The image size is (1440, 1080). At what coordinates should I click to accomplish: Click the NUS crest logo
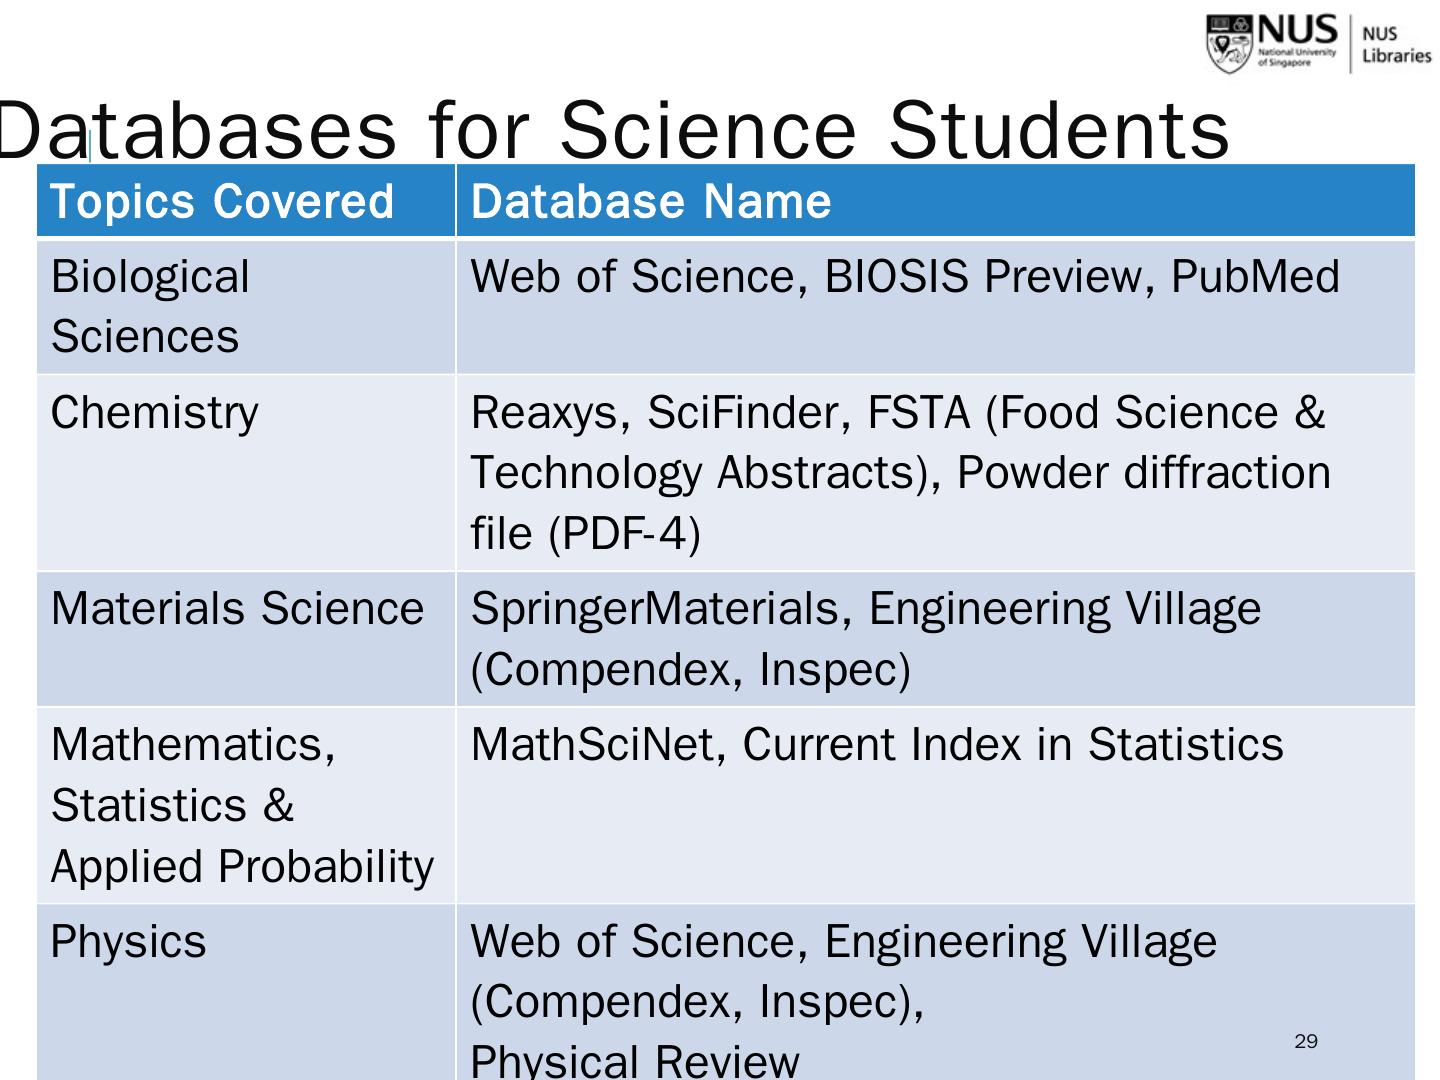coord(1228,45)
